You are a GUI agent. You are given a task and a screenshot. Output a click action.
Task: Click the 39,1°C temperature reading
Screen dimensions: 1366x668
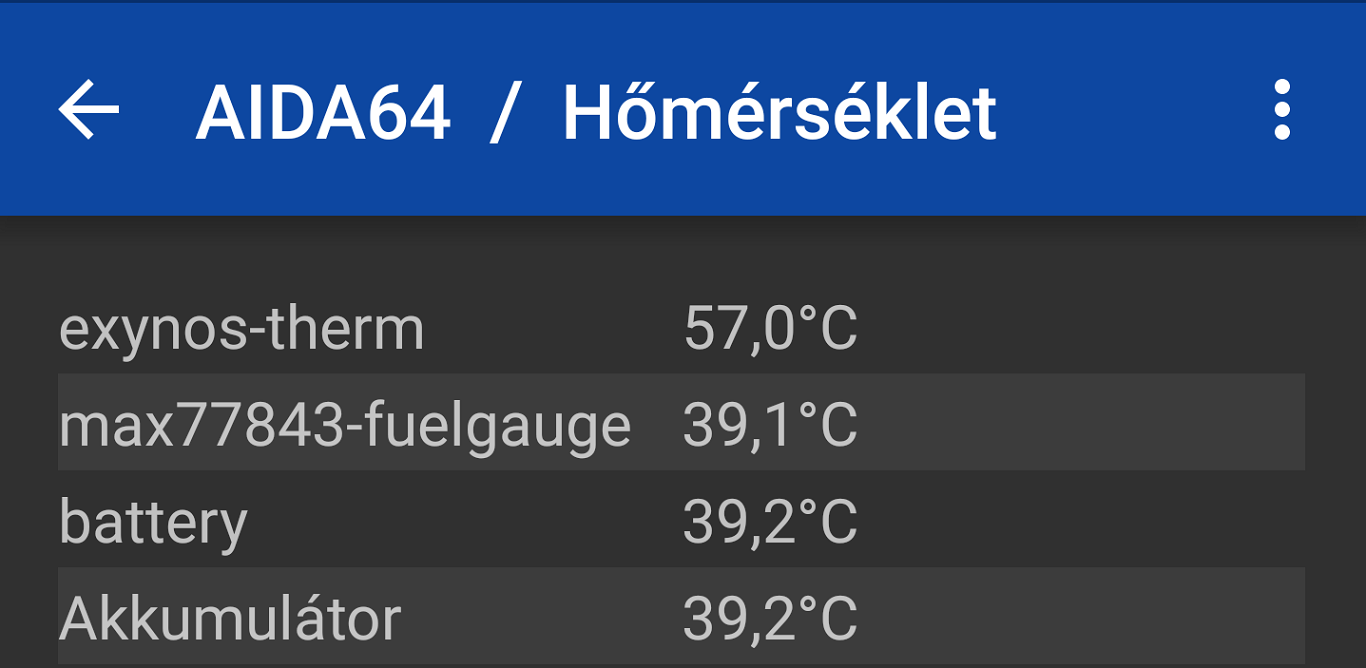click(x=770, y=424)
